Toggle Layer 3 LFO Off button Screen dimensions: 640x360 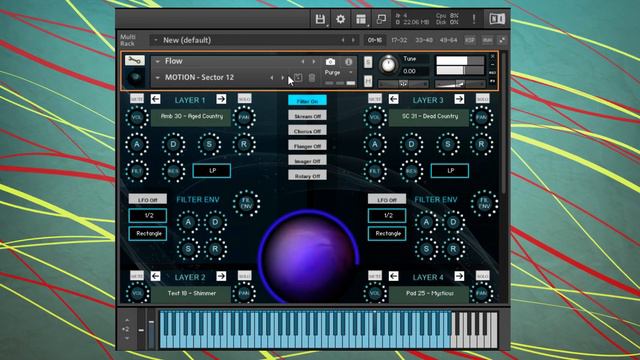387,199
